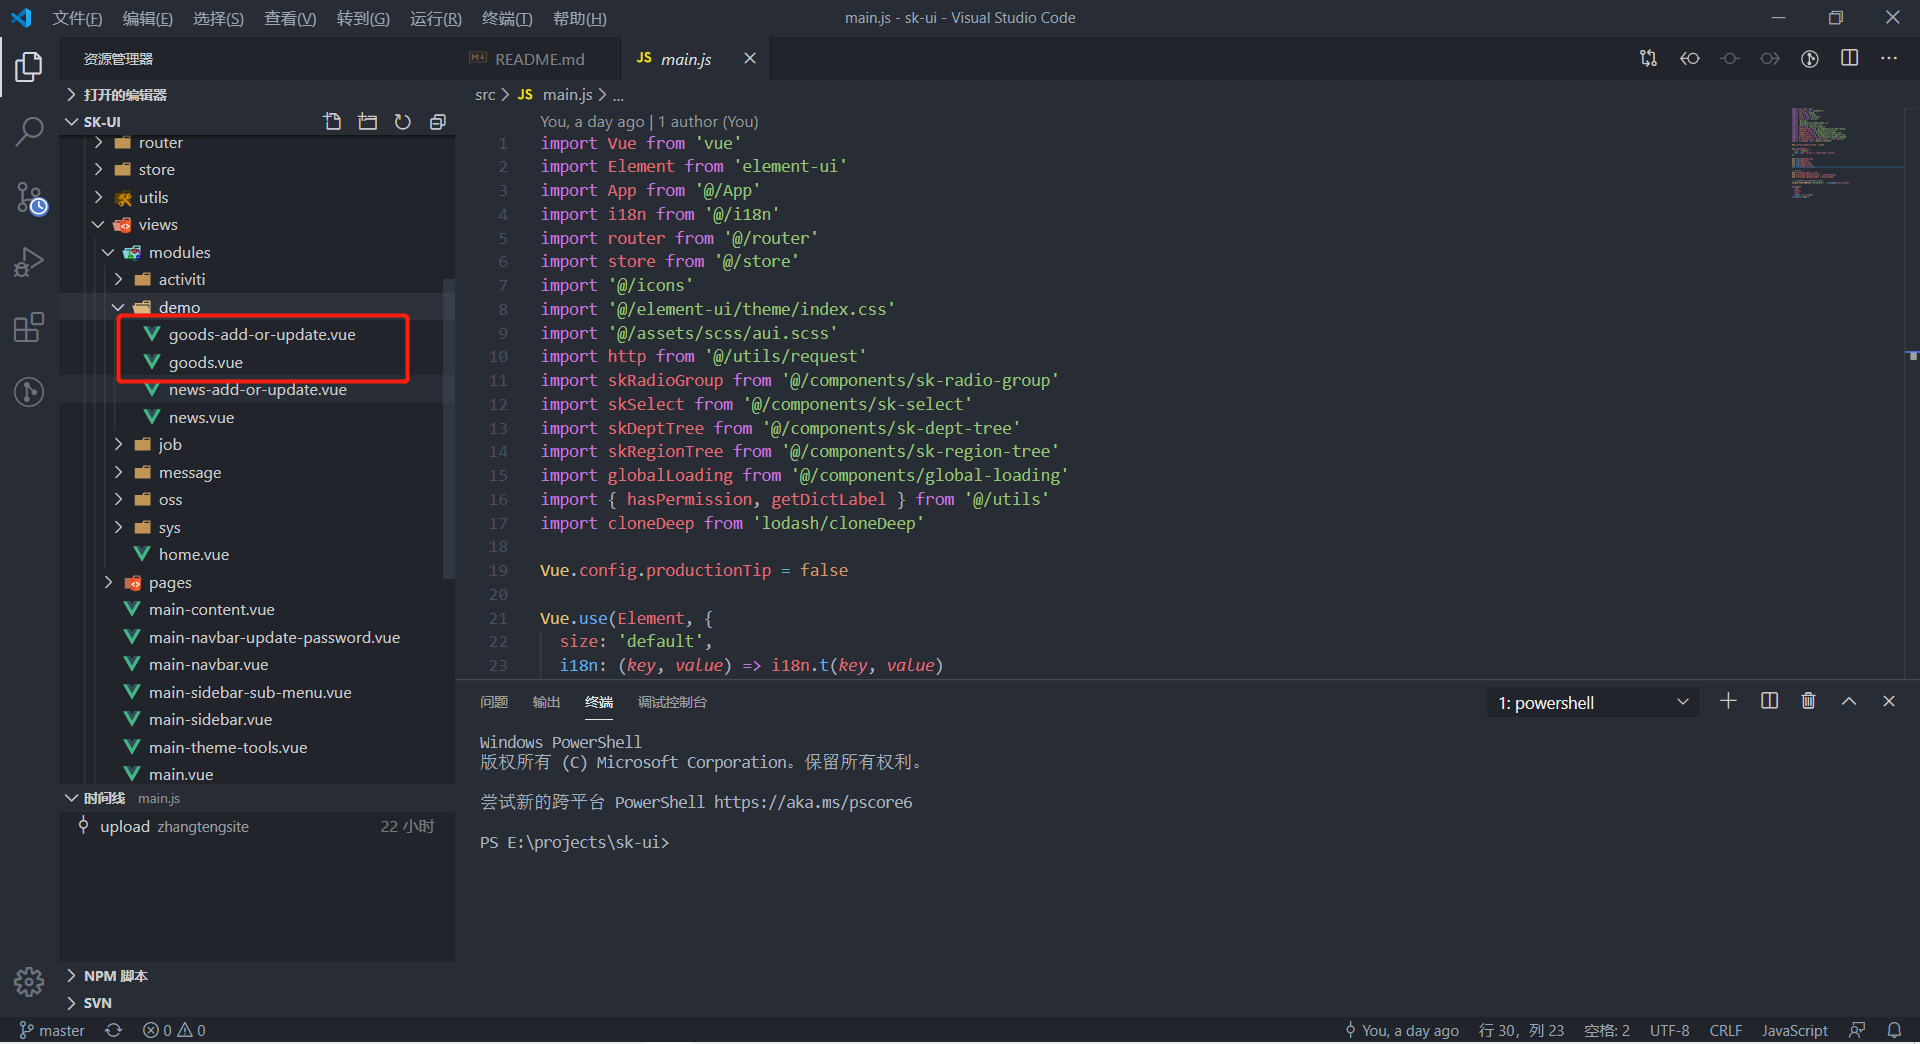Open the Manage gear menu
Image resolution: width=1920 pixels, height=1044 pixels.
tap(29, 981)
